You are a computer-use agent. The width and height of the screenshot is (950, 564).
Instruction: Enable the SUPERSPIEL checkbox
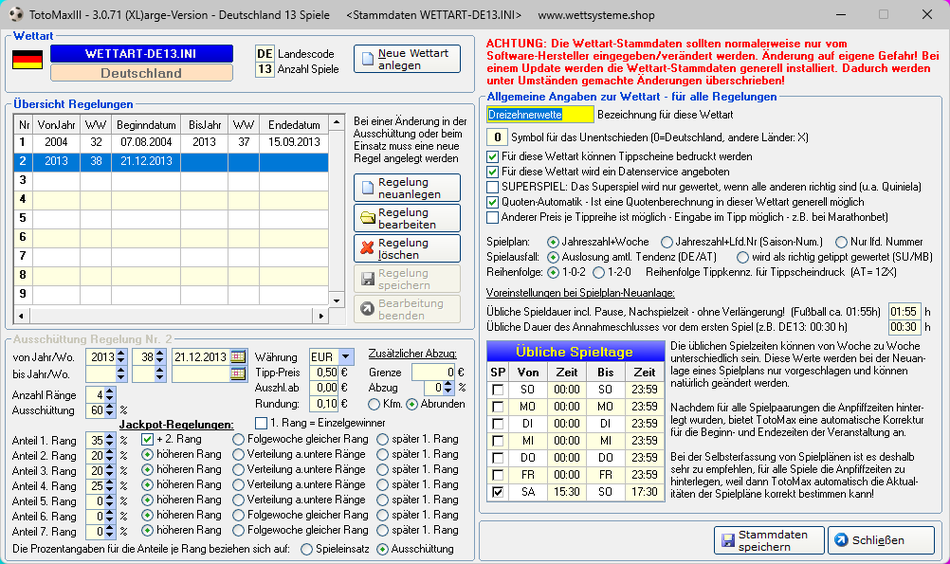click(x=493, y=187)
